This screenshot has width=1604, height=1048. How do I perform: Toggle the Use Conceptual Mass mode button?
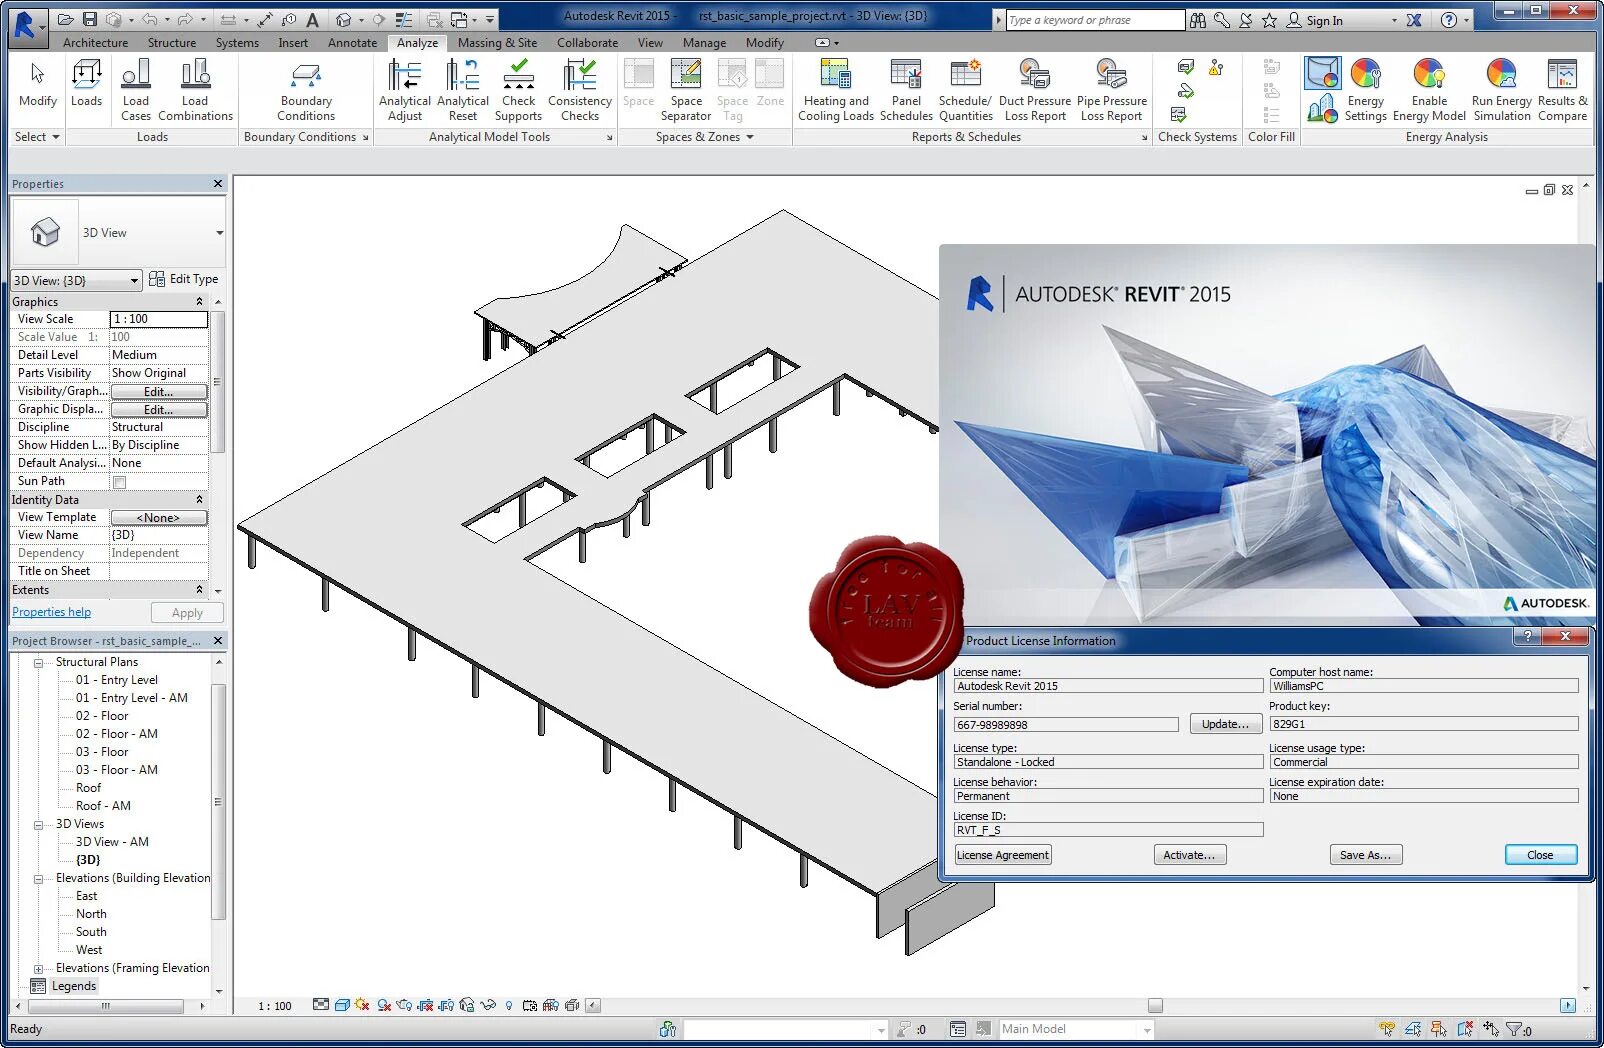click(1322, 73)
